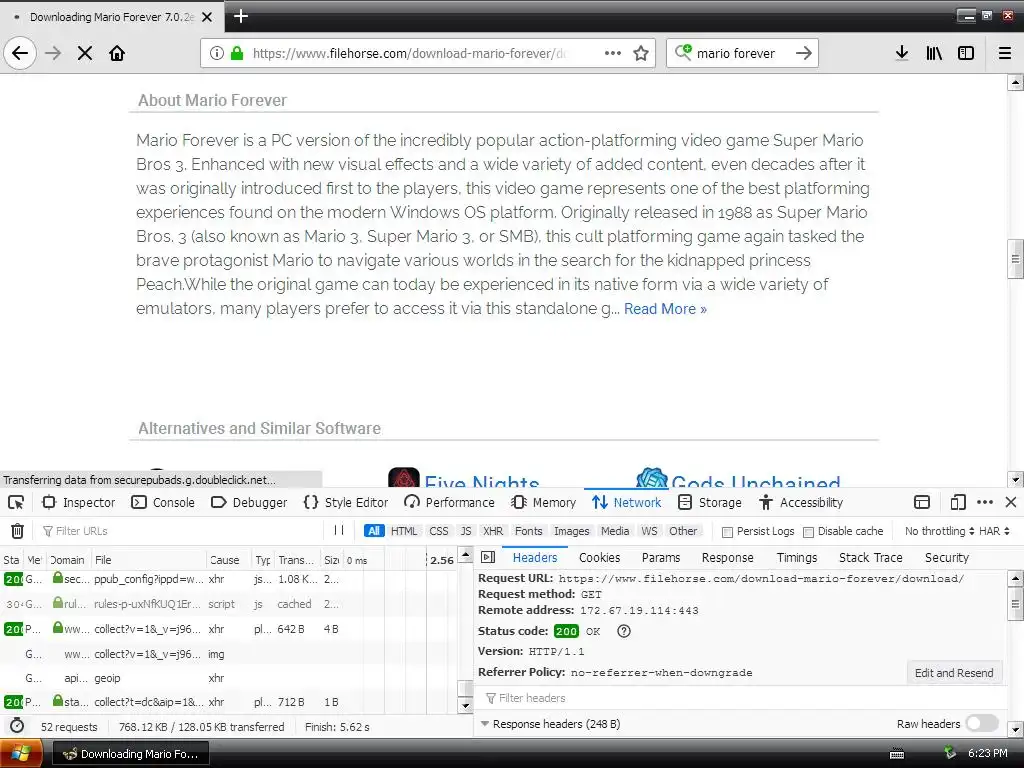Click the Filter headers input field
The width and height of the screenshot is (1024, 768).
[742, 698]
